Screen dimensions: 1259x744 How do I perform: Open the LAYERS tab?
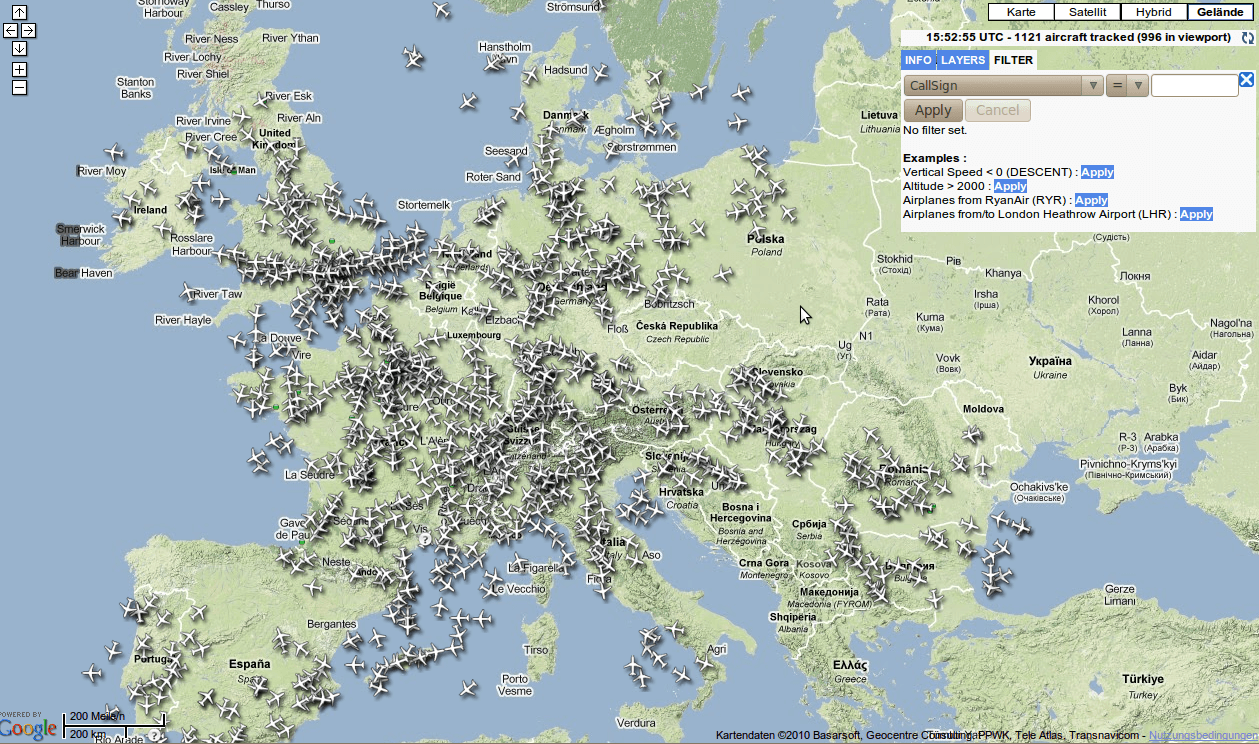(x=962, y=60)
